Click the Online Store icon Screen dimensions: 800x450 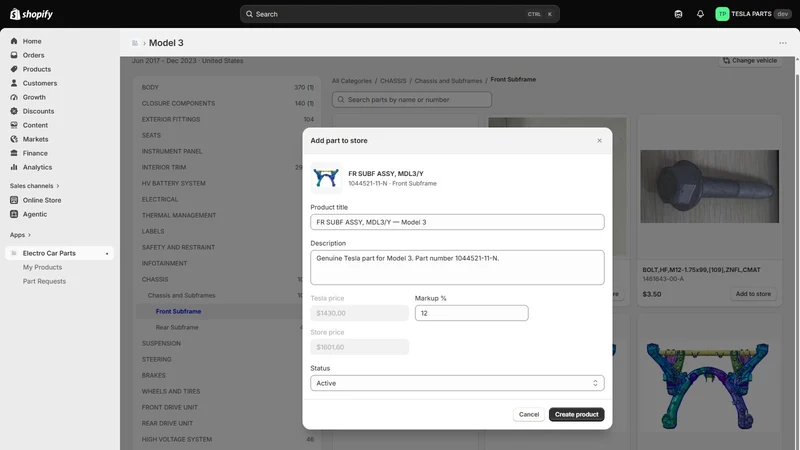click(14, 200)
